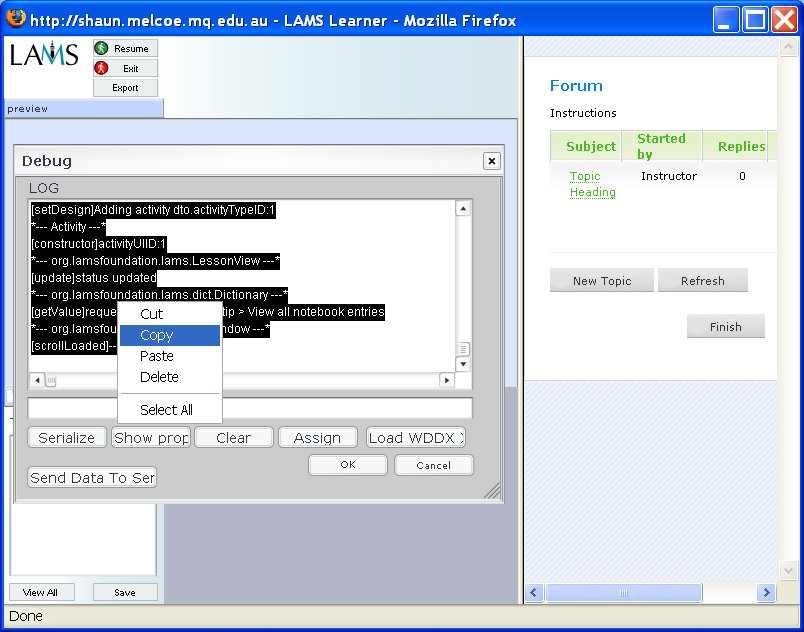Screen dimensions: 804x632
Task: Click the Load WDDX button
Action: point(415,438)
